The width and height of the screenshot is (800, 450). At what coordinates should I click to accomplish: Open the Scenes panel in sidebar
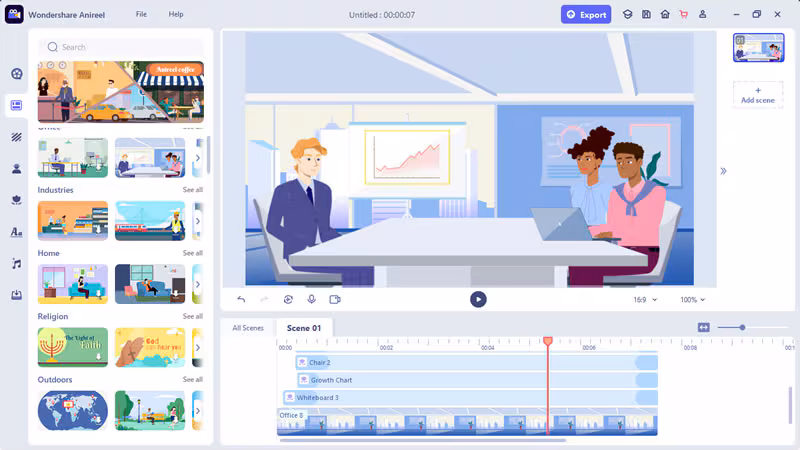[x=16, y=106]
